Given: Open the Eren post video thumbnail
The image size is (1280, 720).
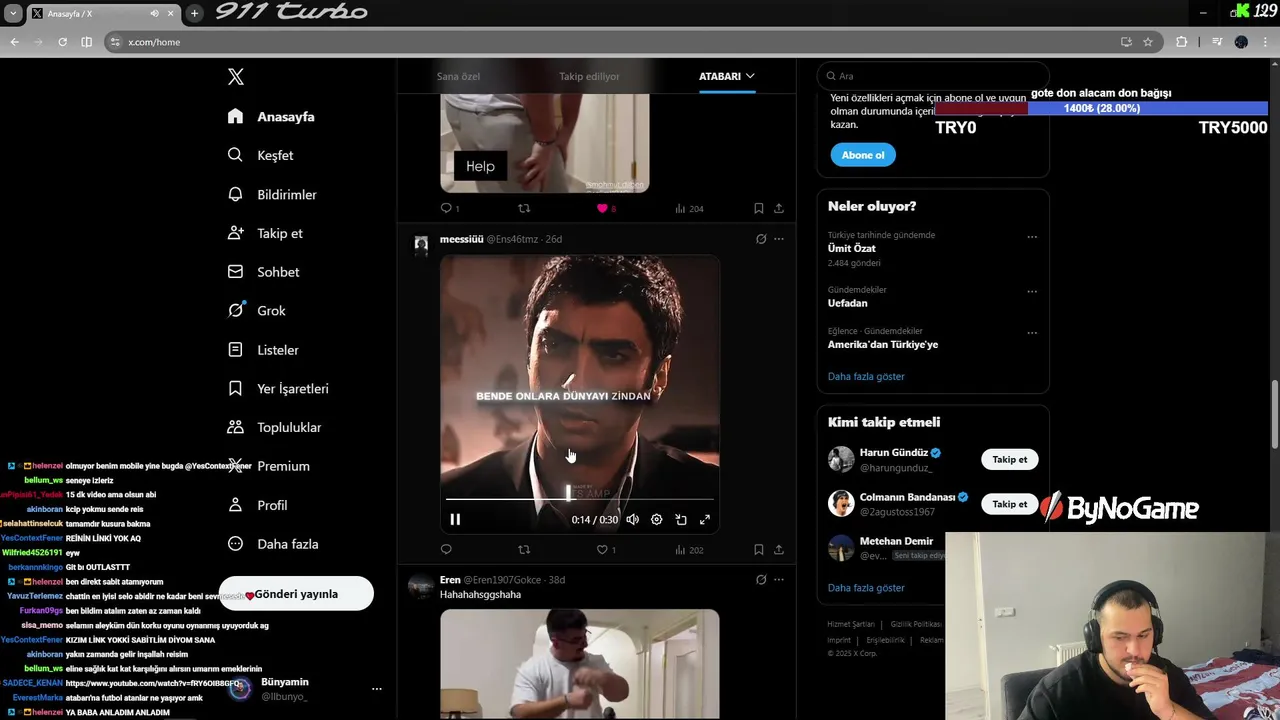Looking at the screenshot, I should click(580, 664).
